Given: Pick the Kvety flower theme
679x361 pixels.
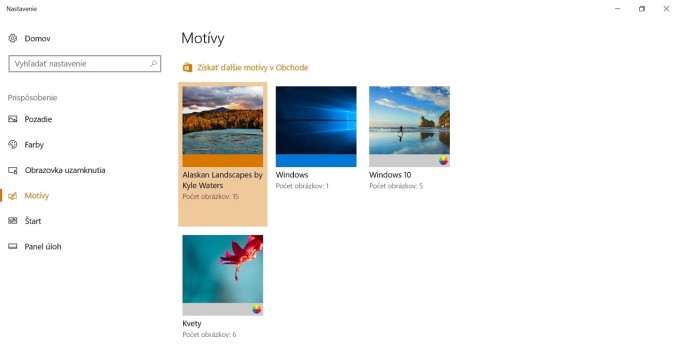Looking at the screenshot, I should (x=223, y=275).
